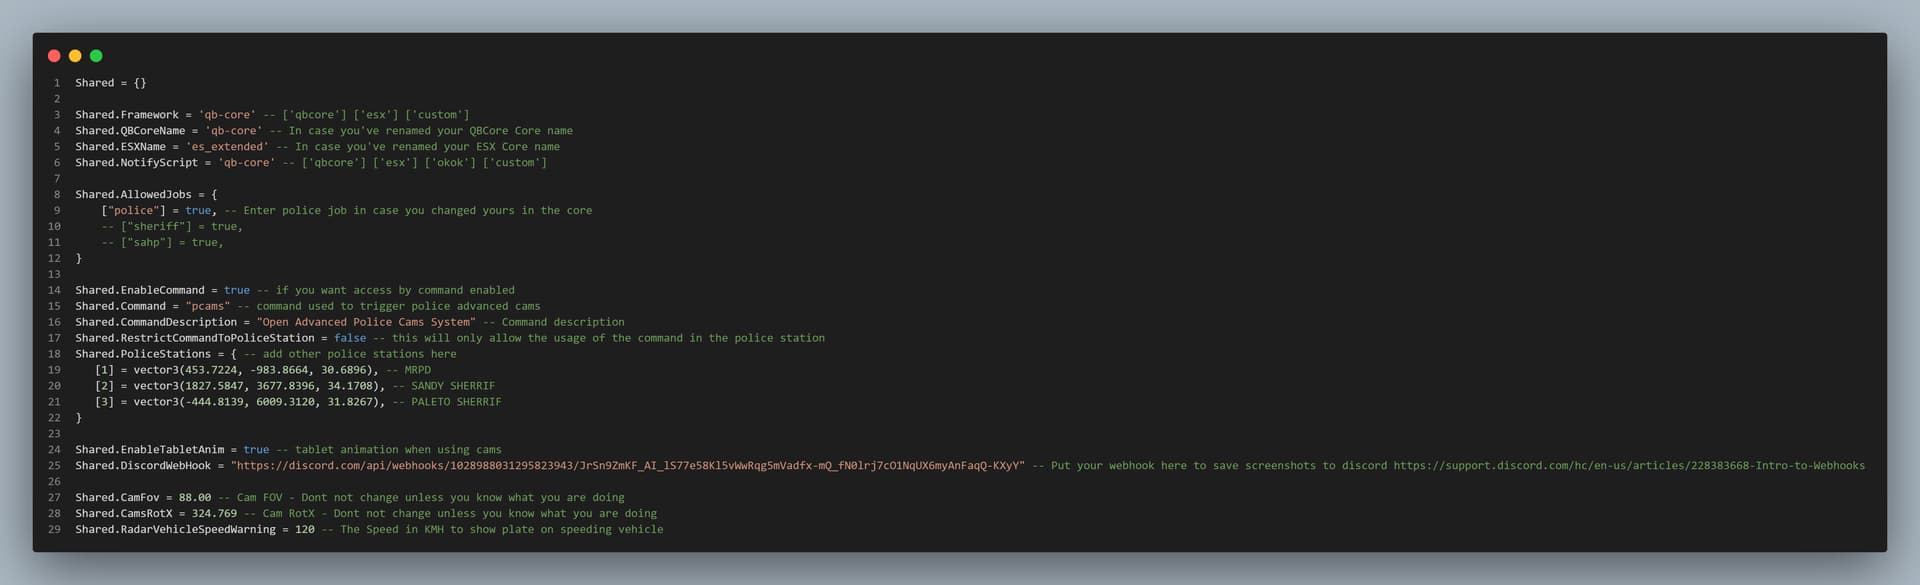The height and width of the screenshot is (585, 1920).
Task: Select line number 1 in the gutter
Action: pyautogui.click(x=57, y=83)
